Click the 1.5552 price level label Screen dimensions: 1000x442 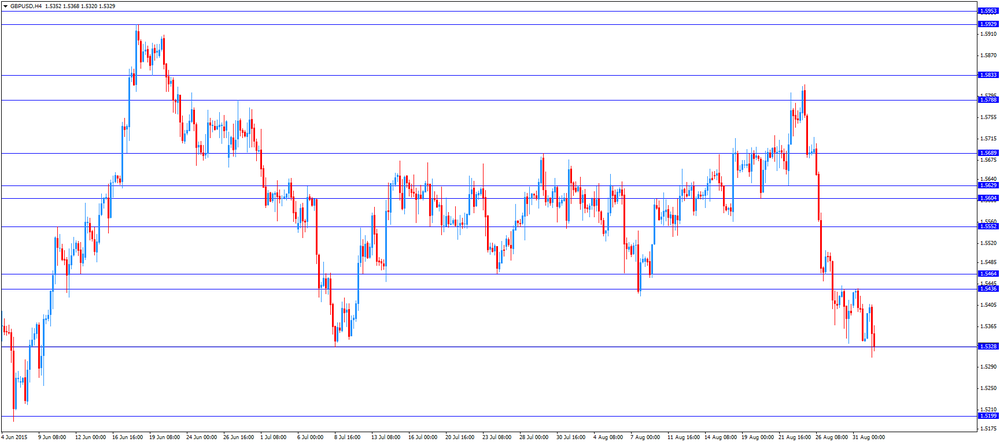[987, 226]
